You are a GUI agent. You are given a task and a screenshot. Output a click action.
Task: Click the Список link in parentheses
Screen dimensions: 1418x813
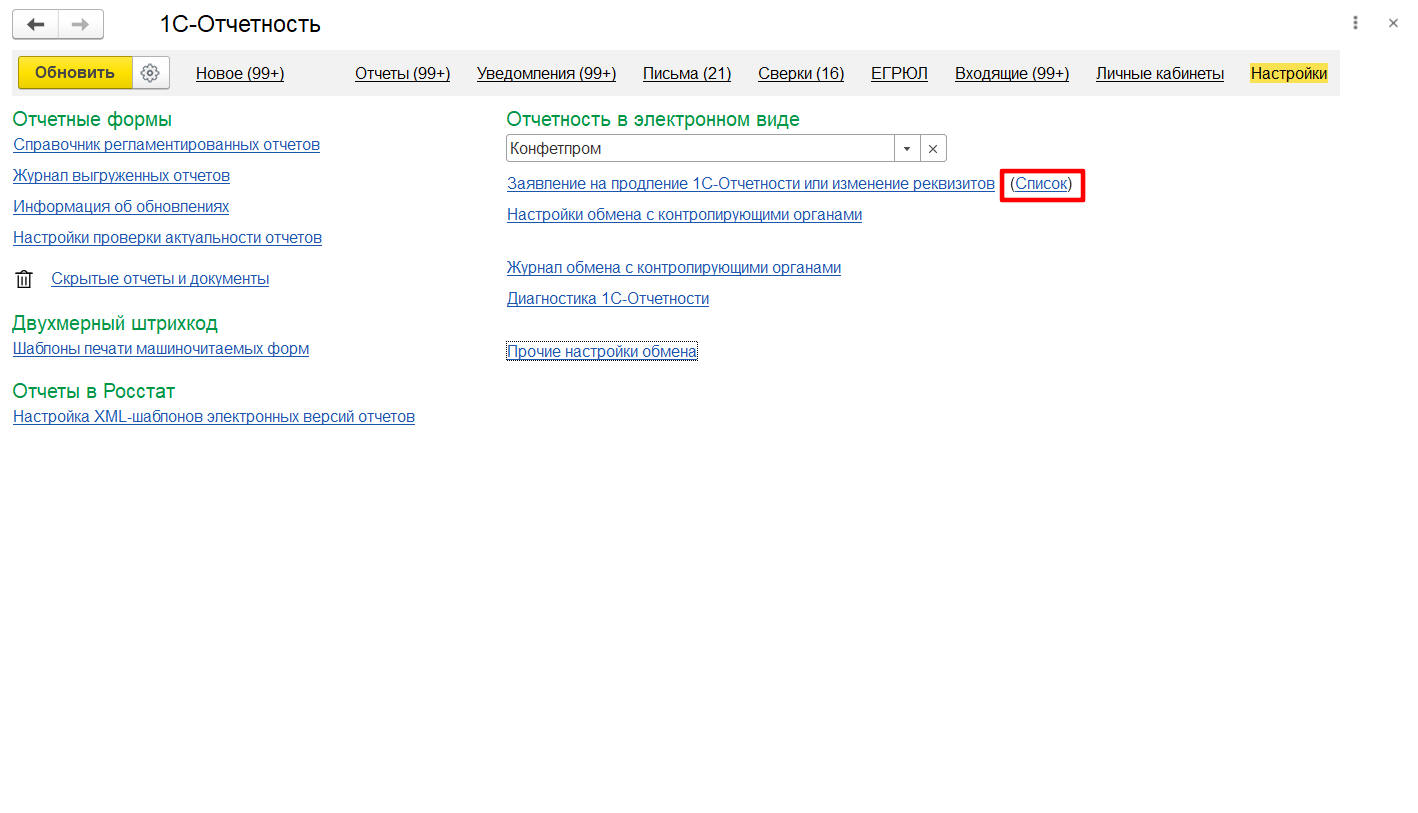tap(1041, 184)
